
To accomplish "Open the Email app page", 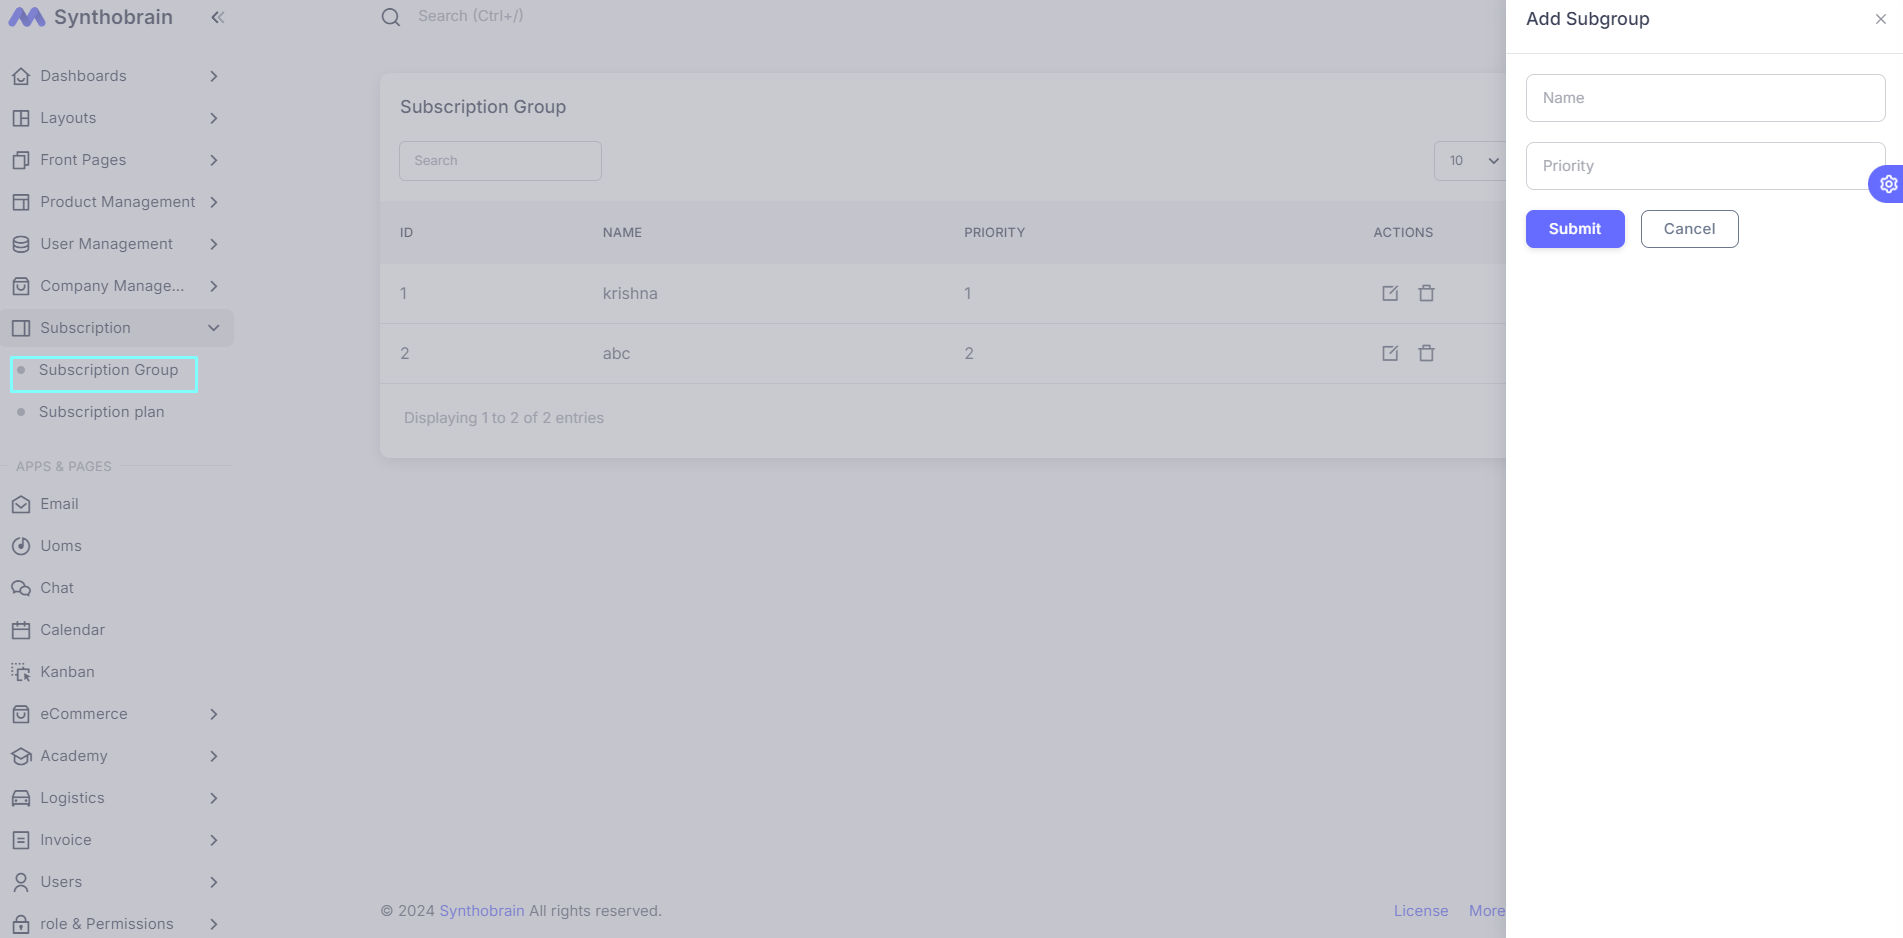I will [x=59, y=504].
